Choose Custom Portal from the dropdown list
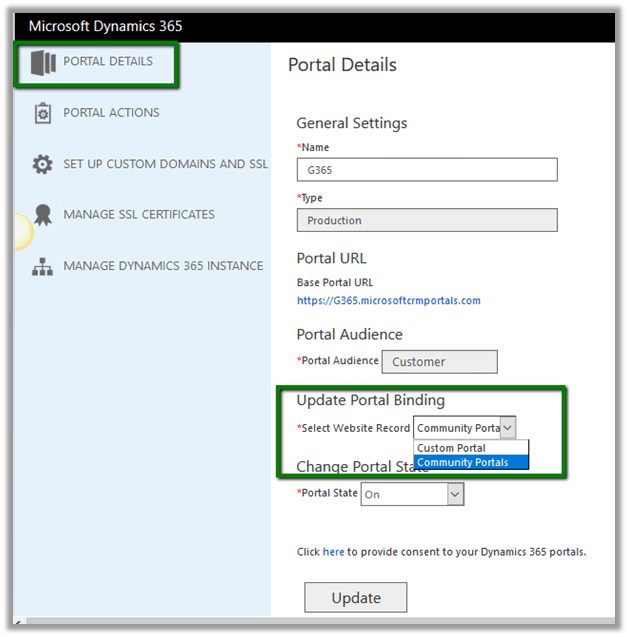This screenshot has height=637, width=628. (471, 448)
